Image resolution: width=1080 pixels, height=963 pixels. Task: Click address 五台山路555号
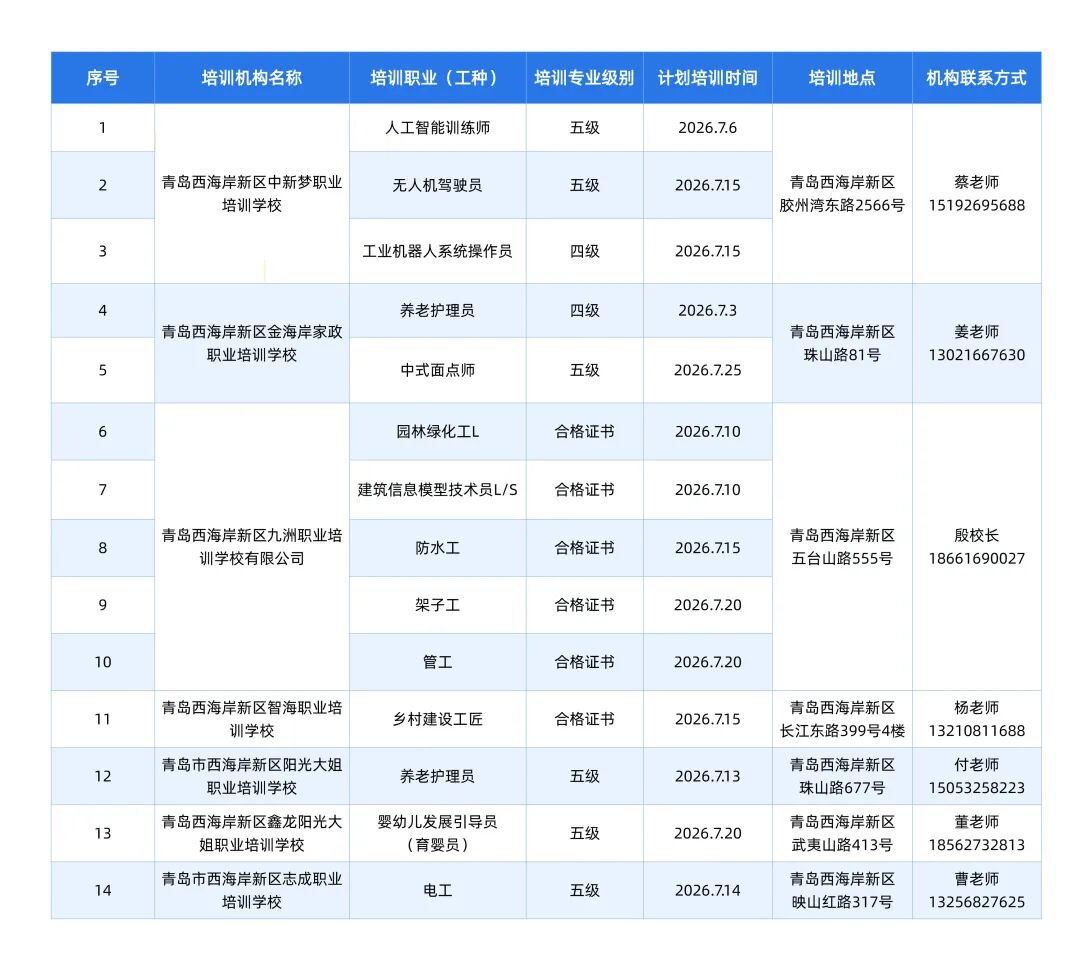tap(842, 559)
